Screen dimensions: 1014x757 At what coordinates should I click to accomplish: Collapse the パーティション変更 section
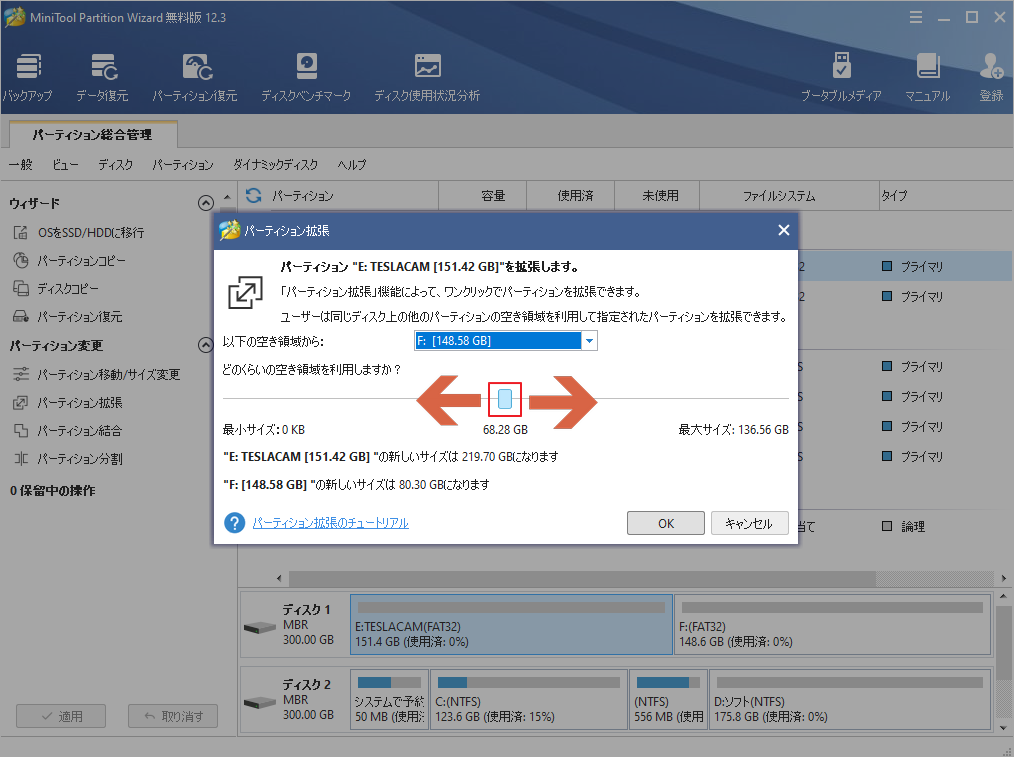[206, 345]
